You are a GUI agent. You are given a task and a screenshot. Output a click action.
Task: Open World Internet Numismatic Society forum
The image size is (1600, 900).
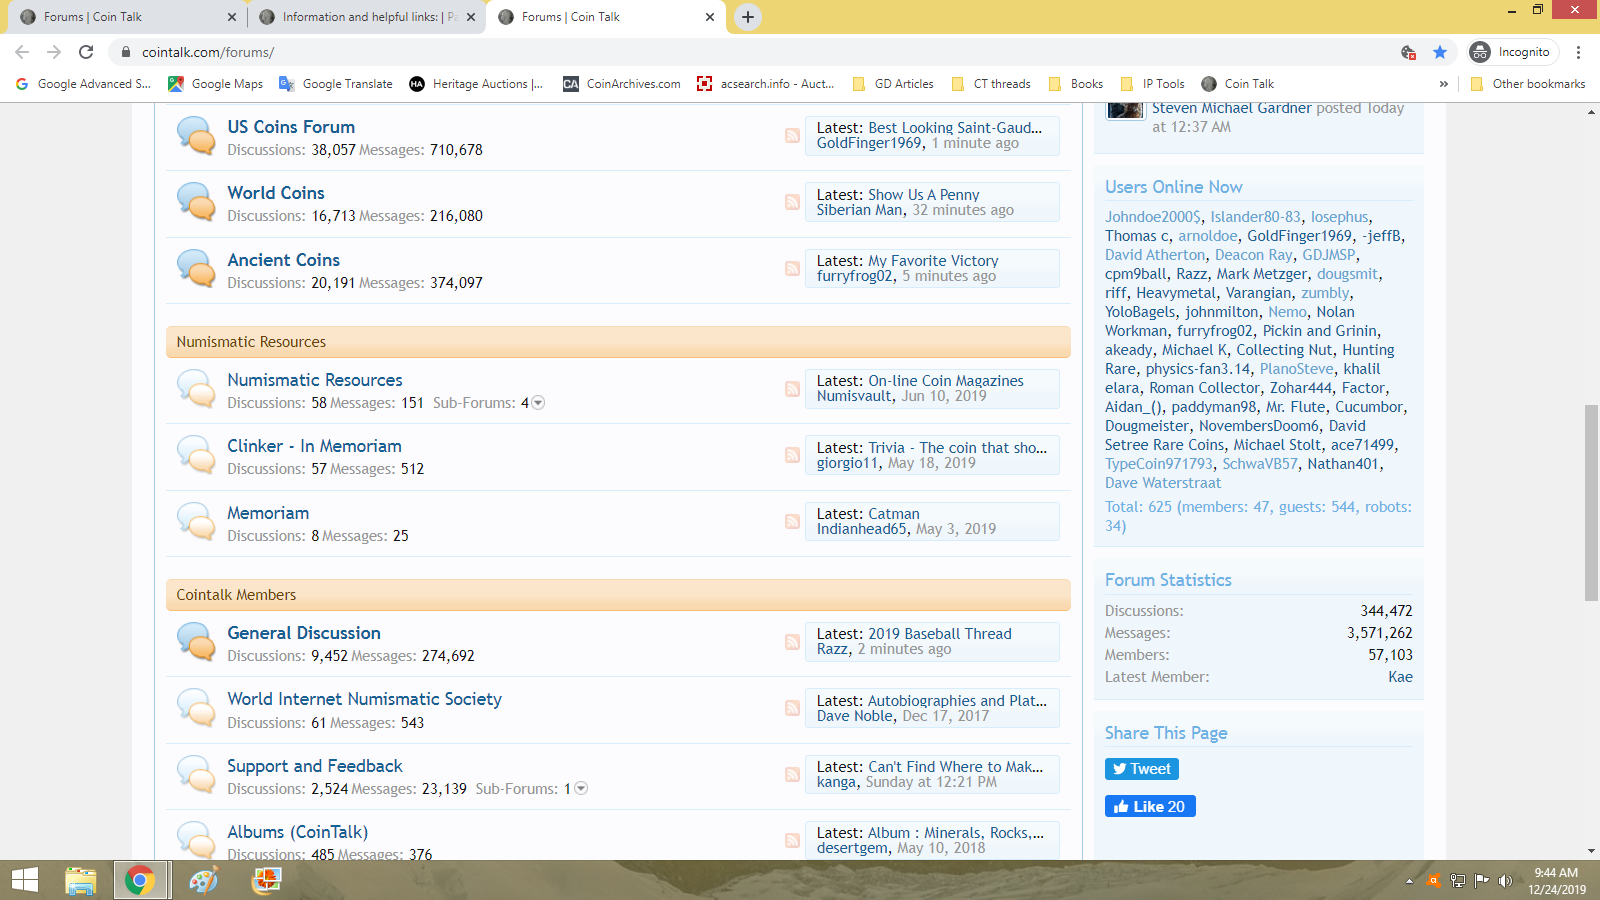pyautogui.click(x=364, y=699)
